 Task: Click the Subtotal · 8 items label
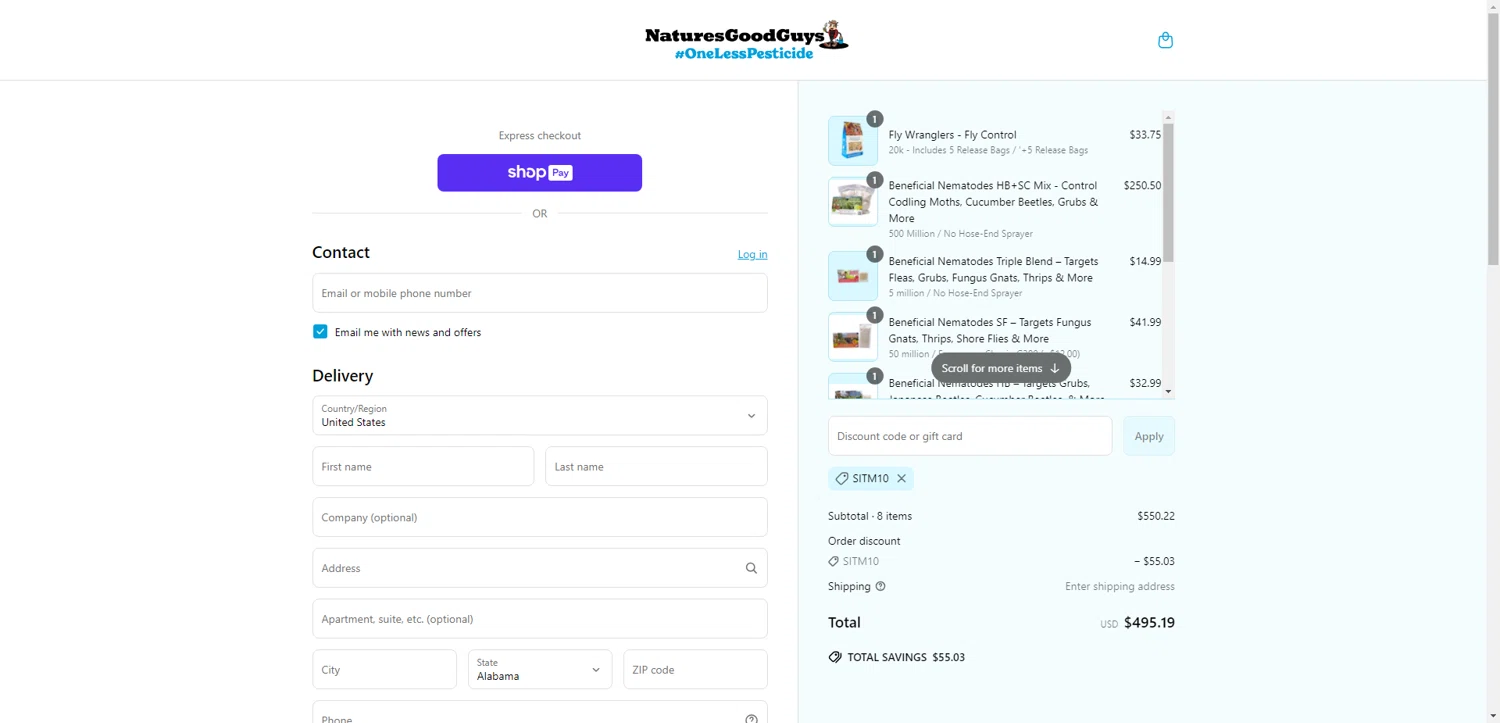click(870, 517)
